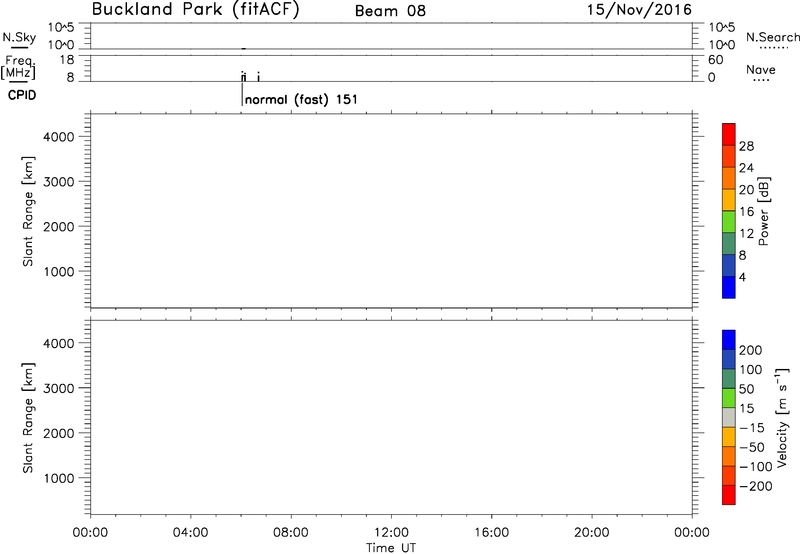Click the 04:00 time tick label
This screenshot has width=800, height=554.
[x=190, y=533]
